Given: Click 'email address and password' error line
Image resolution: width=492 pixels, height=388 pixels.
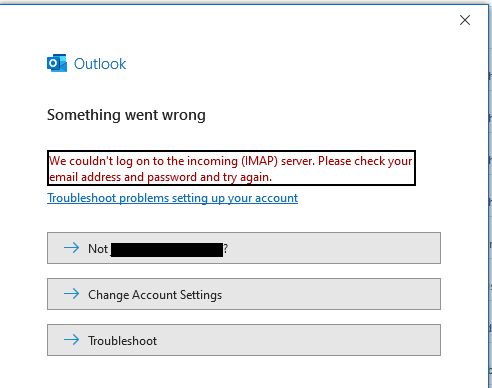Looking at the screenshot, I should coord(161,177).
